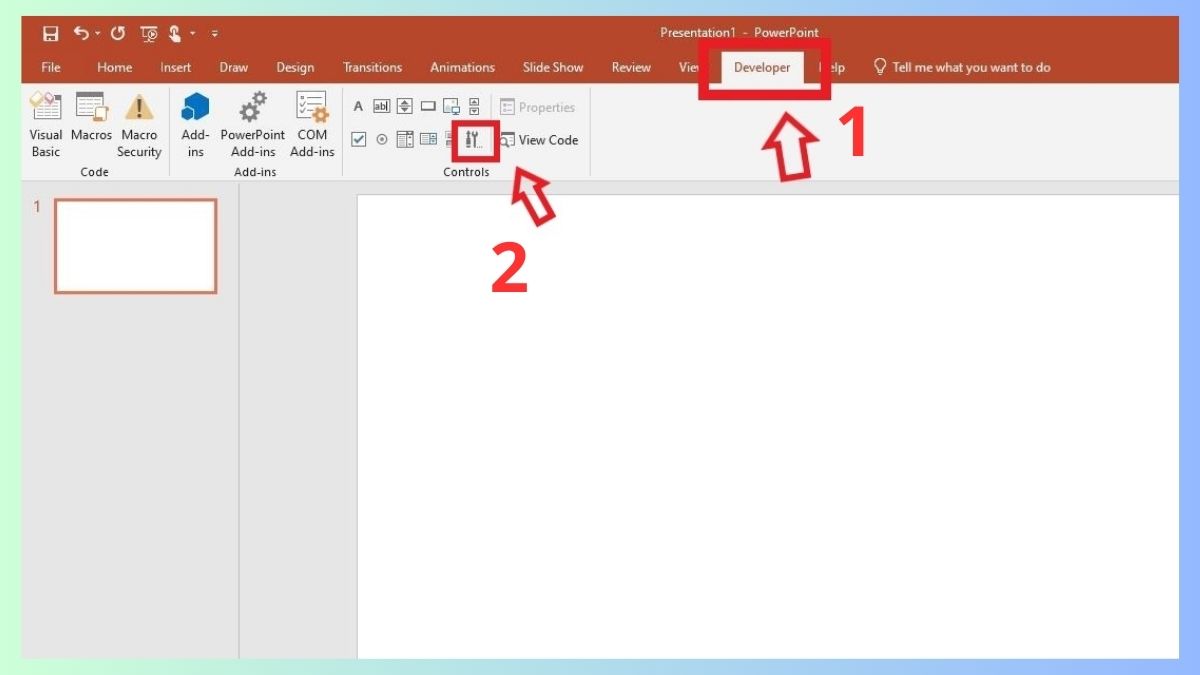
Task: Click the Properties button in Controls group
Action: (538, 107)
